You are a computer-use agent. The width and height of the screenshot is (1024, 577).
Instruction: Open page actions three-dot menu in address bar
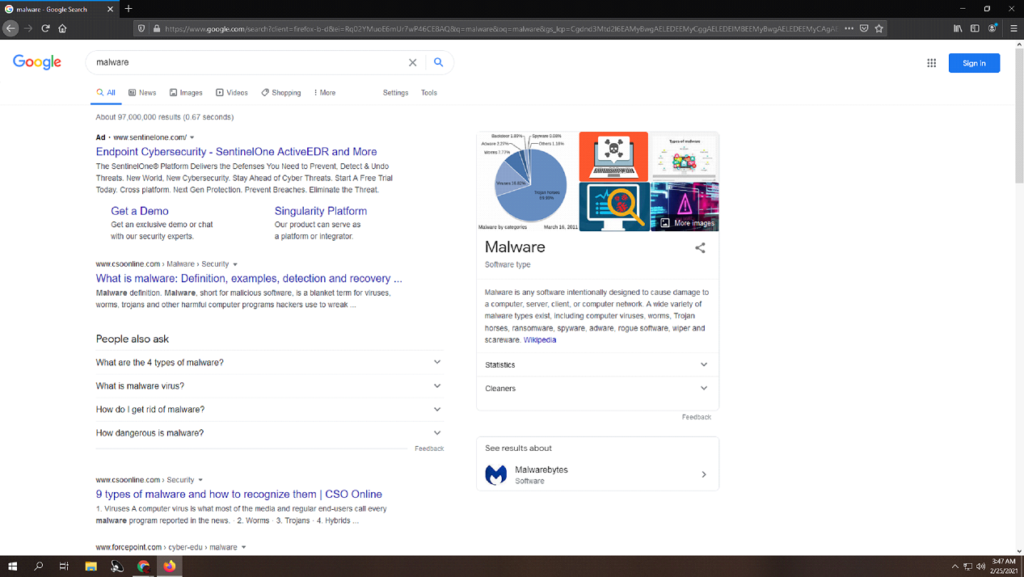pos(848,28)
